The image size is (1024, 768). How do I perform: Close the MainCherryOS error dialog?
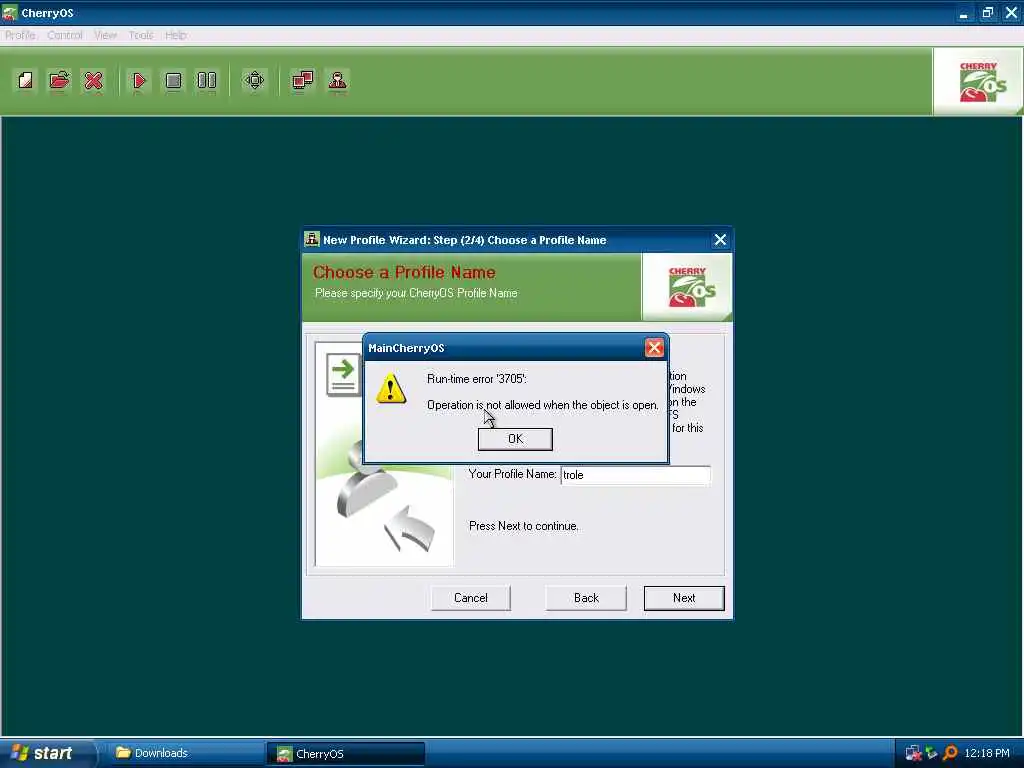[x=654, y=348]
